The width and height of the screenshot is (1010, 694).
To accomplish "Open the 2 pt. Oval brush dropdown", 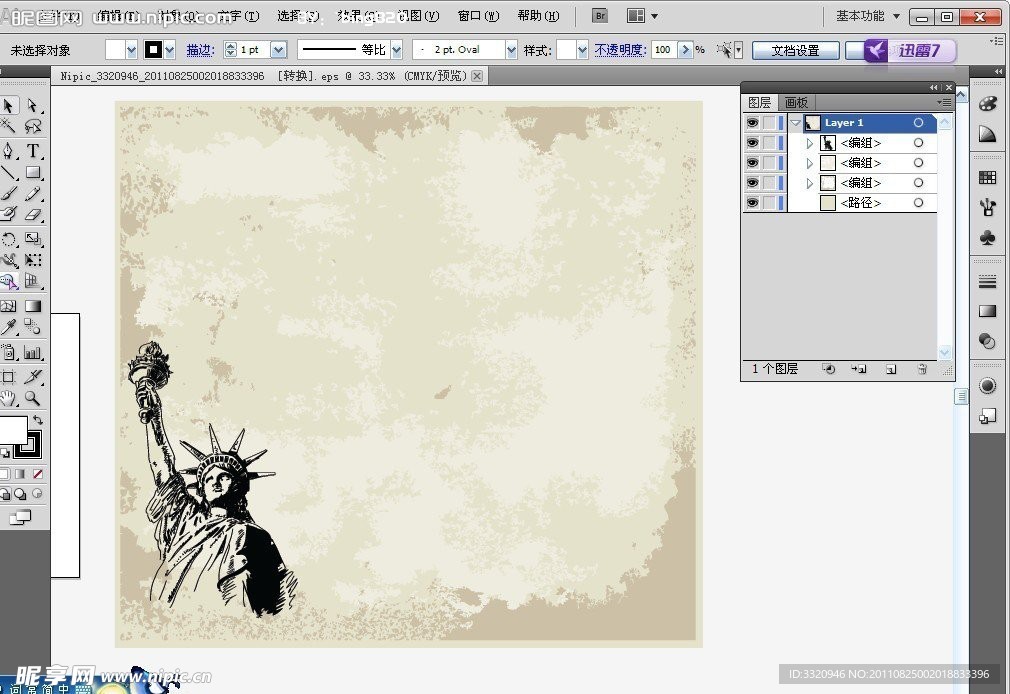I will pos(511,50).
